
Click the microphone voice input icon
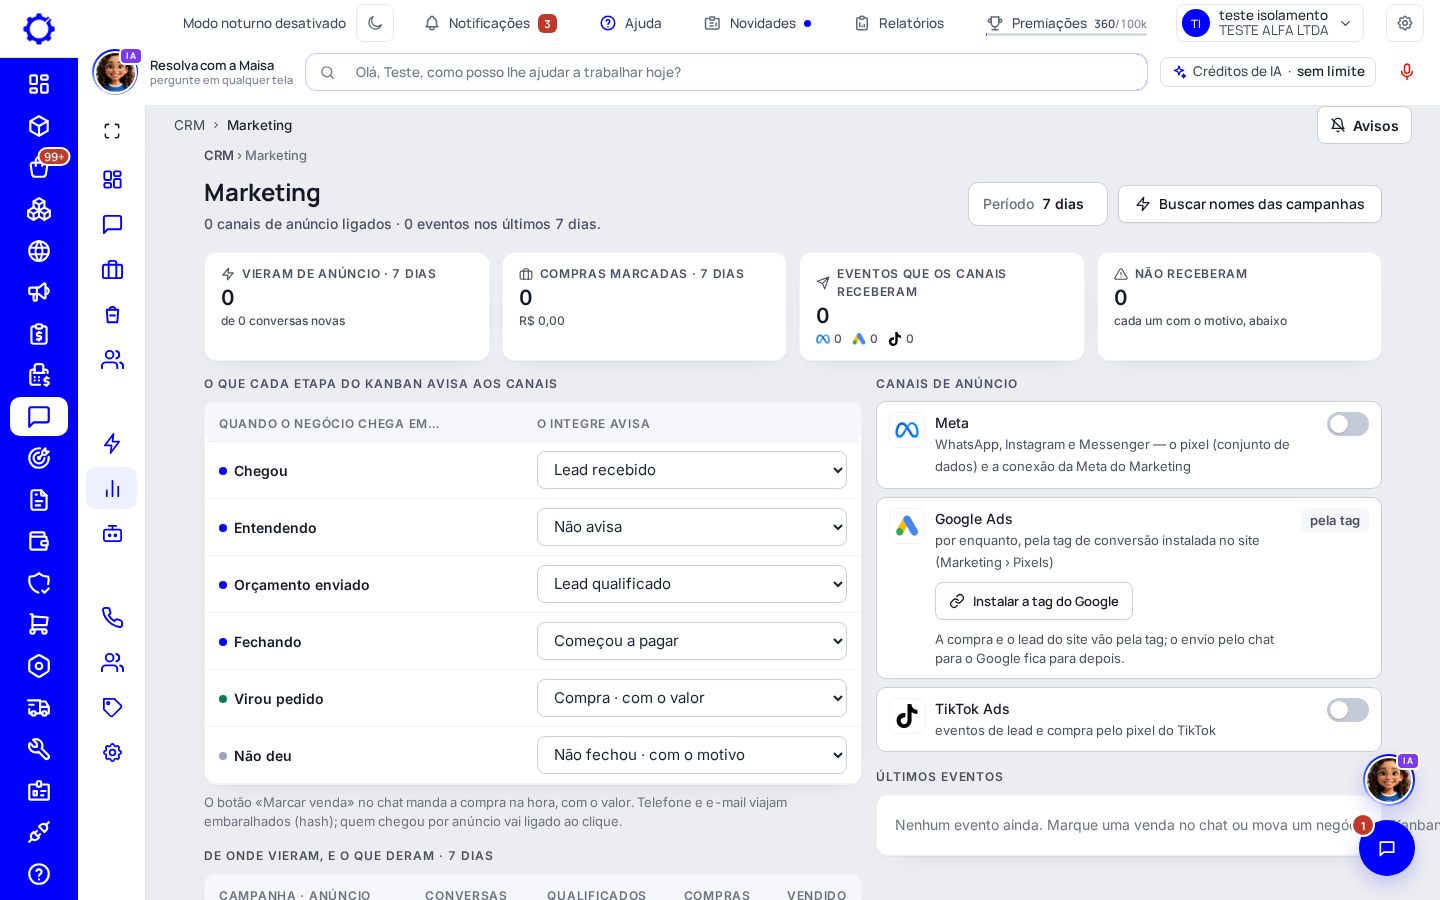click(x=1407, y=72)
